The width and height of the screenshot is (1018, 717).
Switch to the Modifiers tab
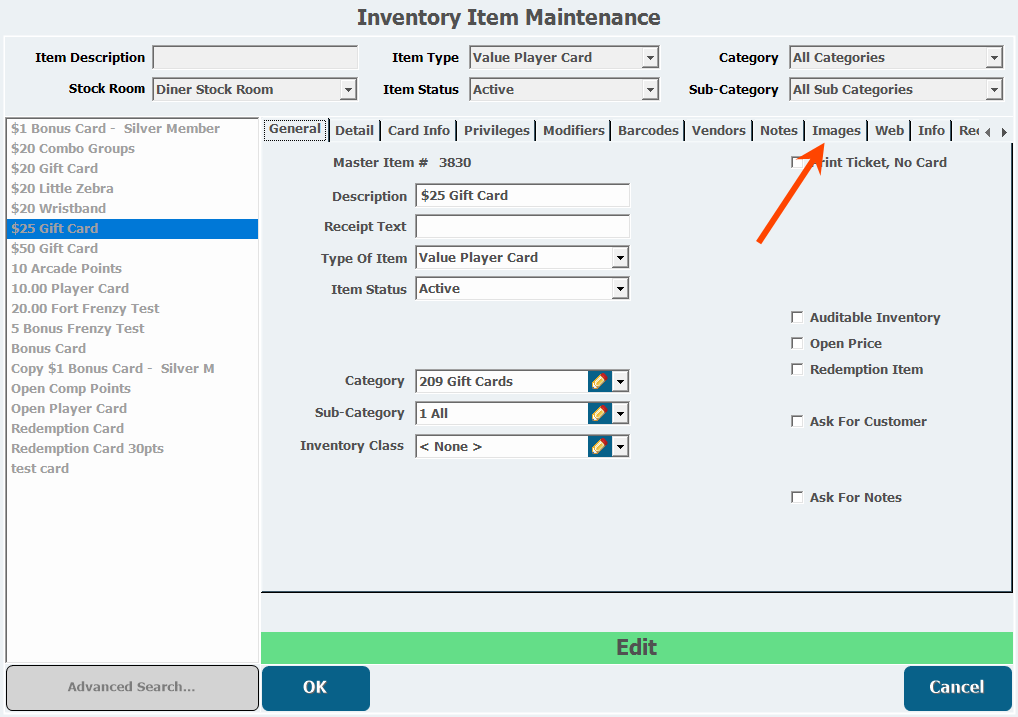(x=574, y=131)
